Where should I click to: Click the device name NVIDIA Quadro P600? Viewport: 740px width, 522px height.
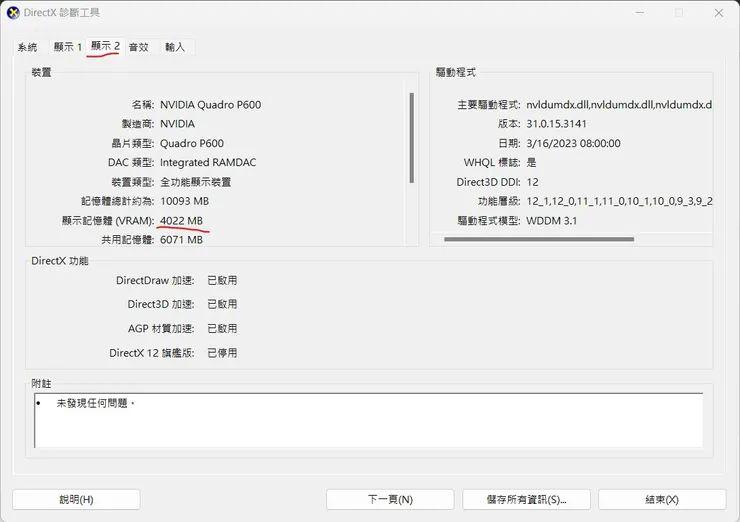click(x=210, y=105)
